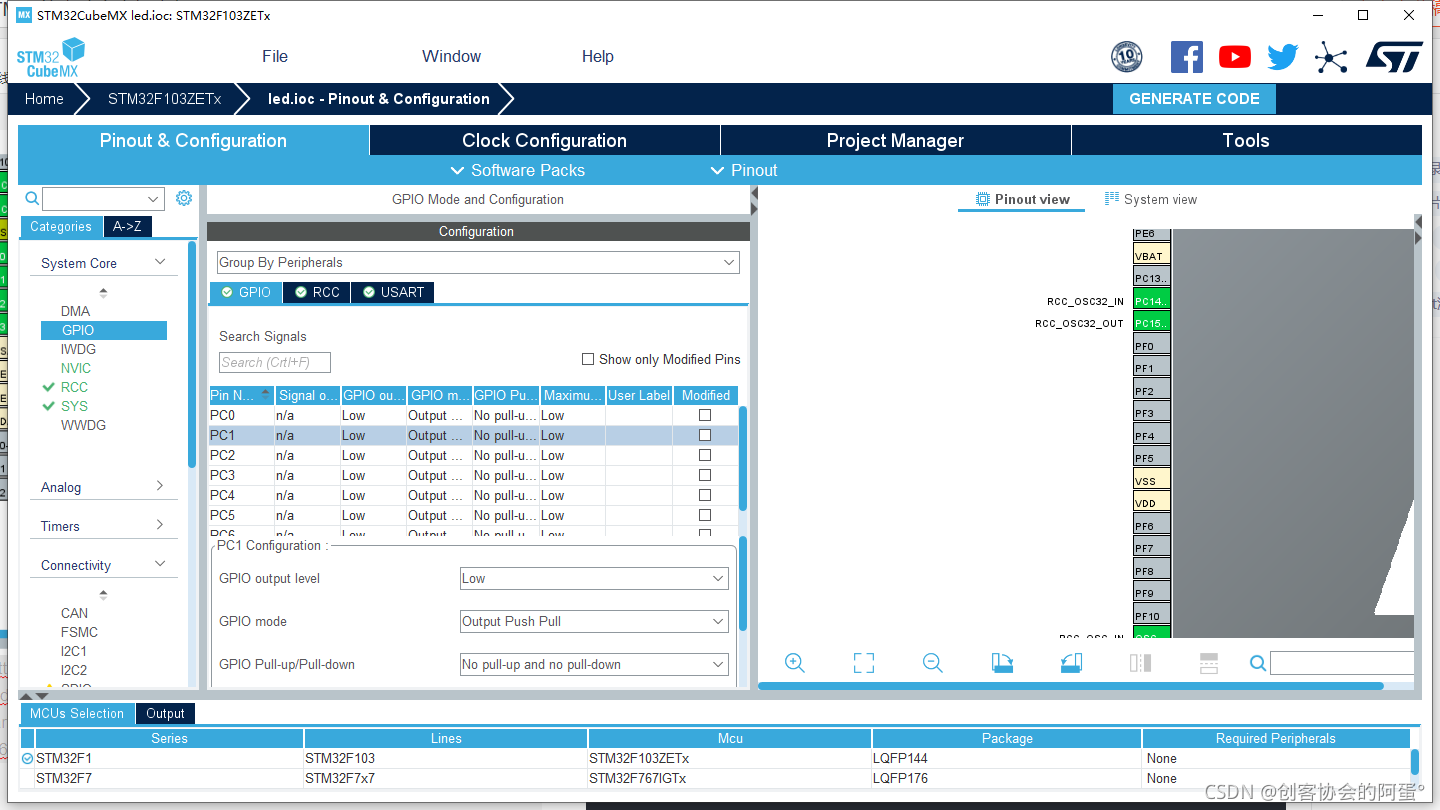Open the Help menu
This screenshot has height=810, width=1440.
597,57
